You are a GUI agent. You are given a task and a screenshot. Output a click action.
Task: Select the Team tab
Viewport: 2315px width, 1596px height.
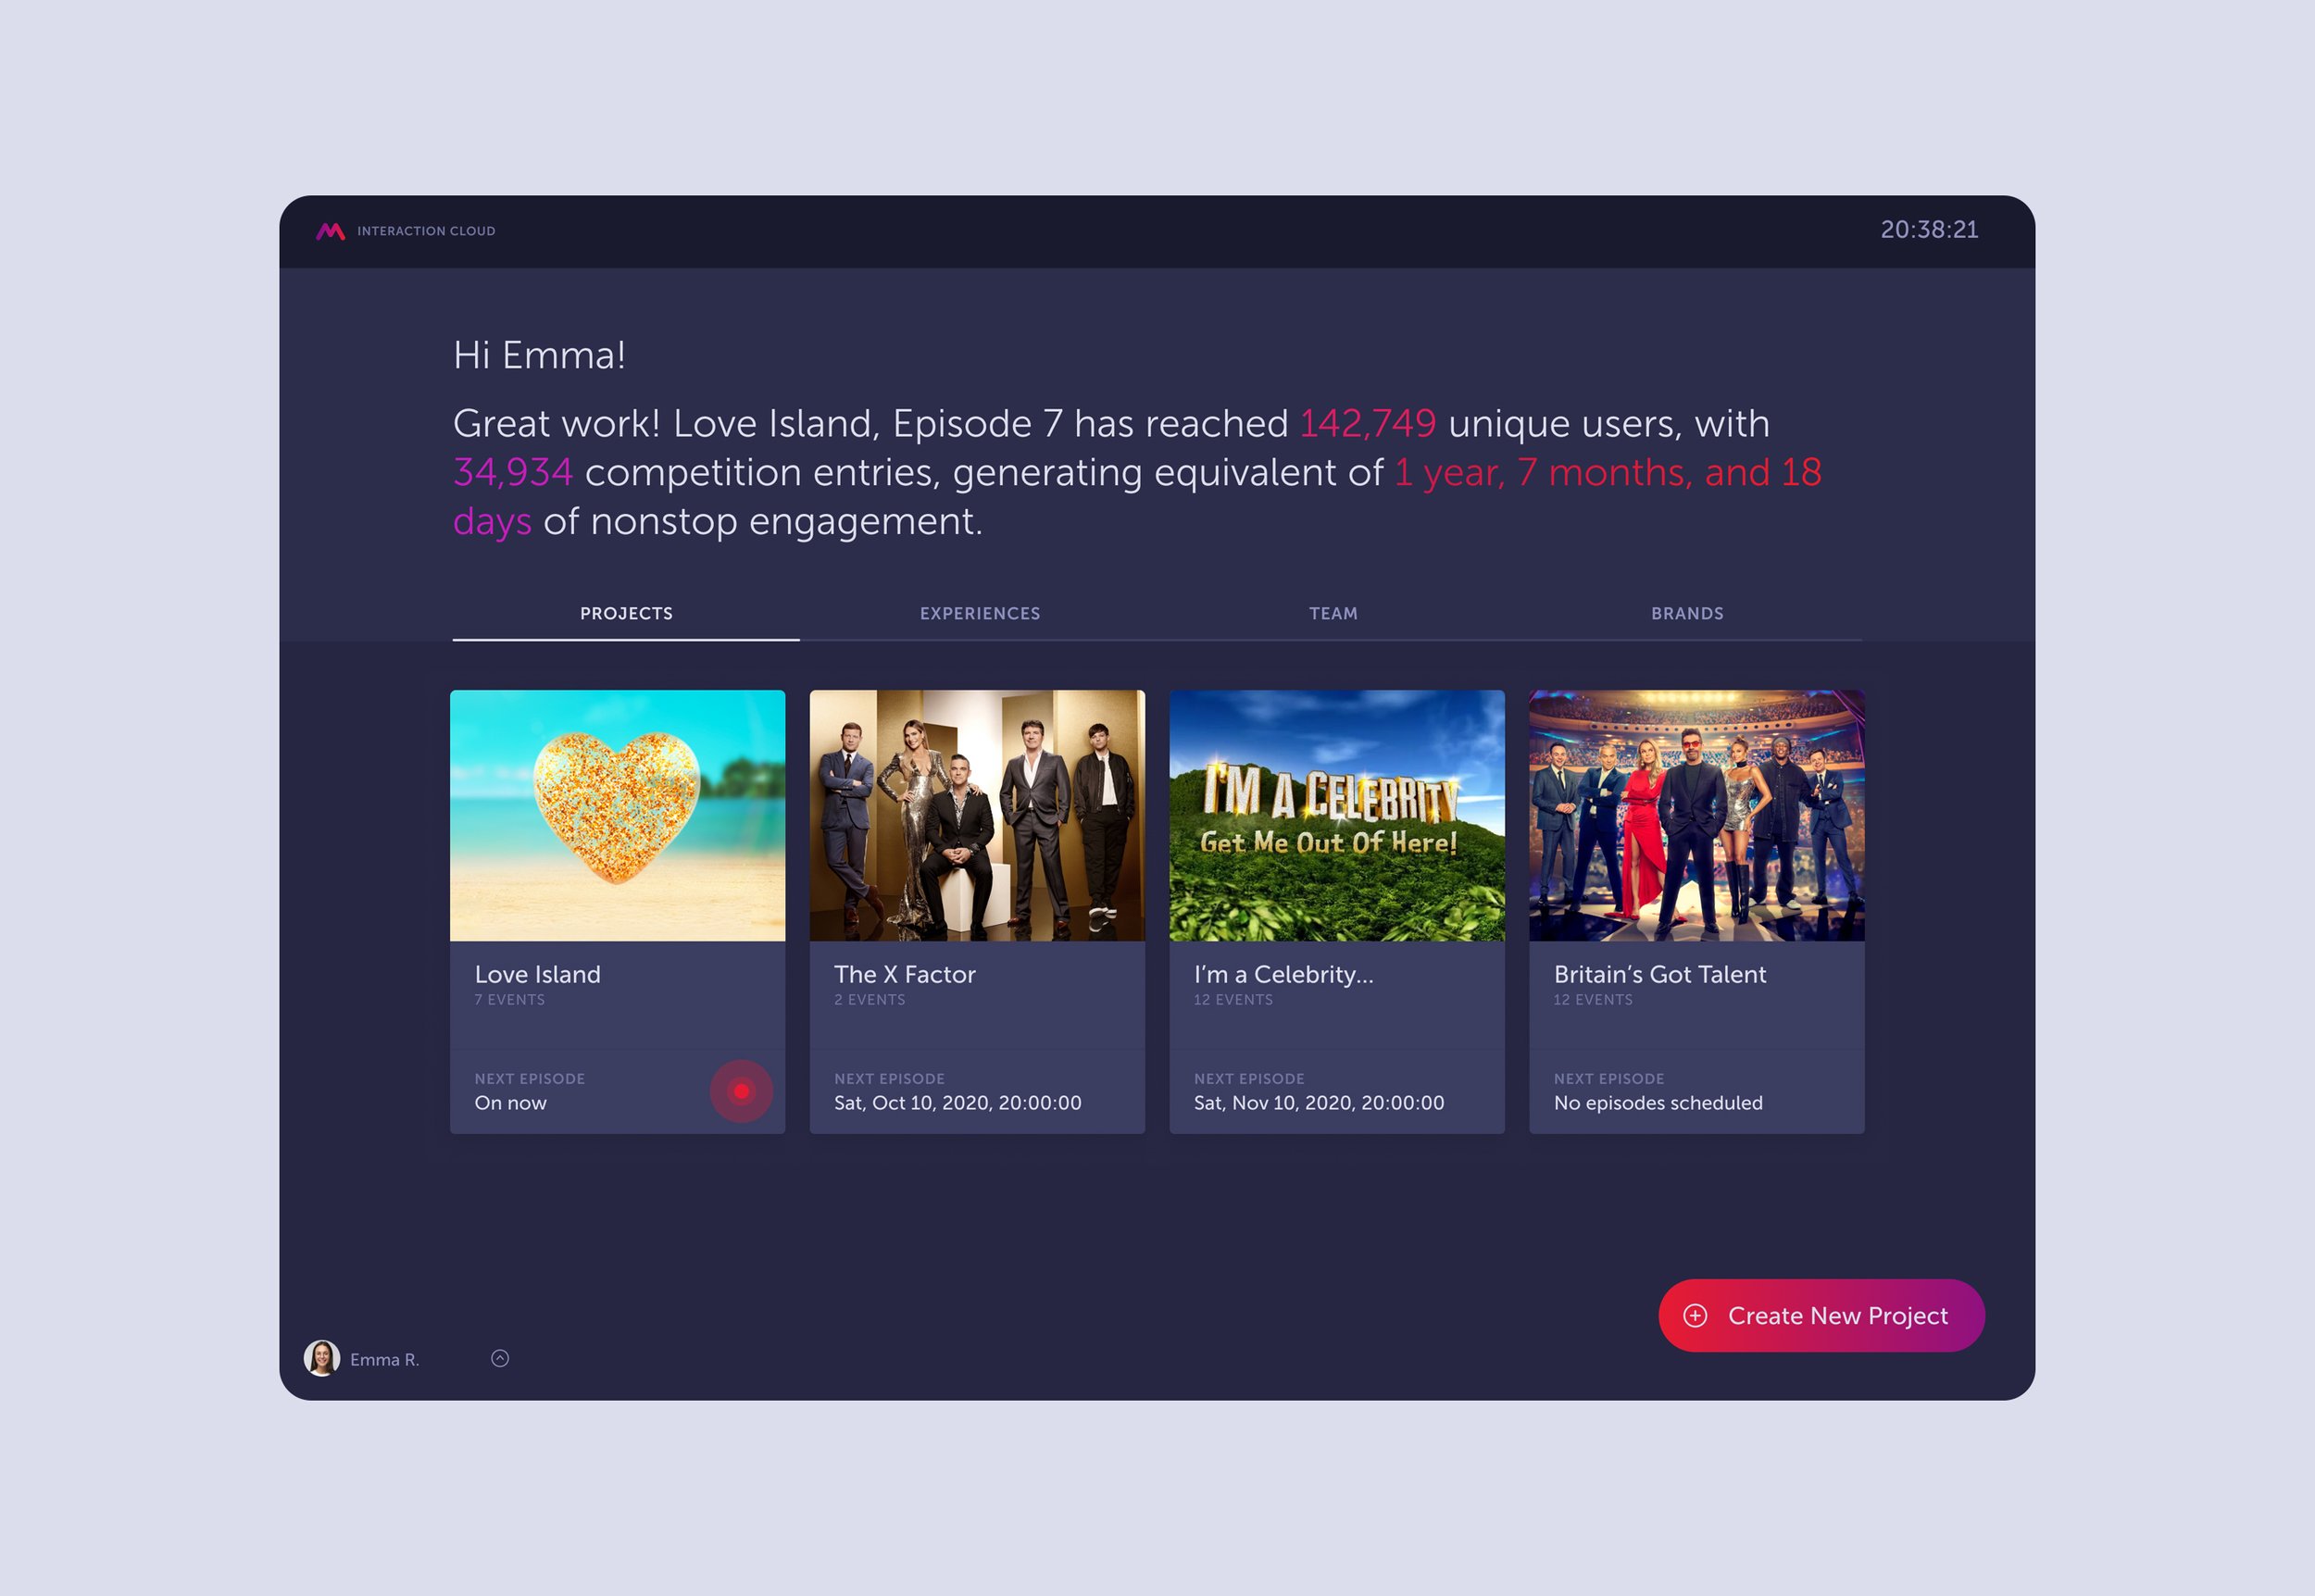[1333, 613]
